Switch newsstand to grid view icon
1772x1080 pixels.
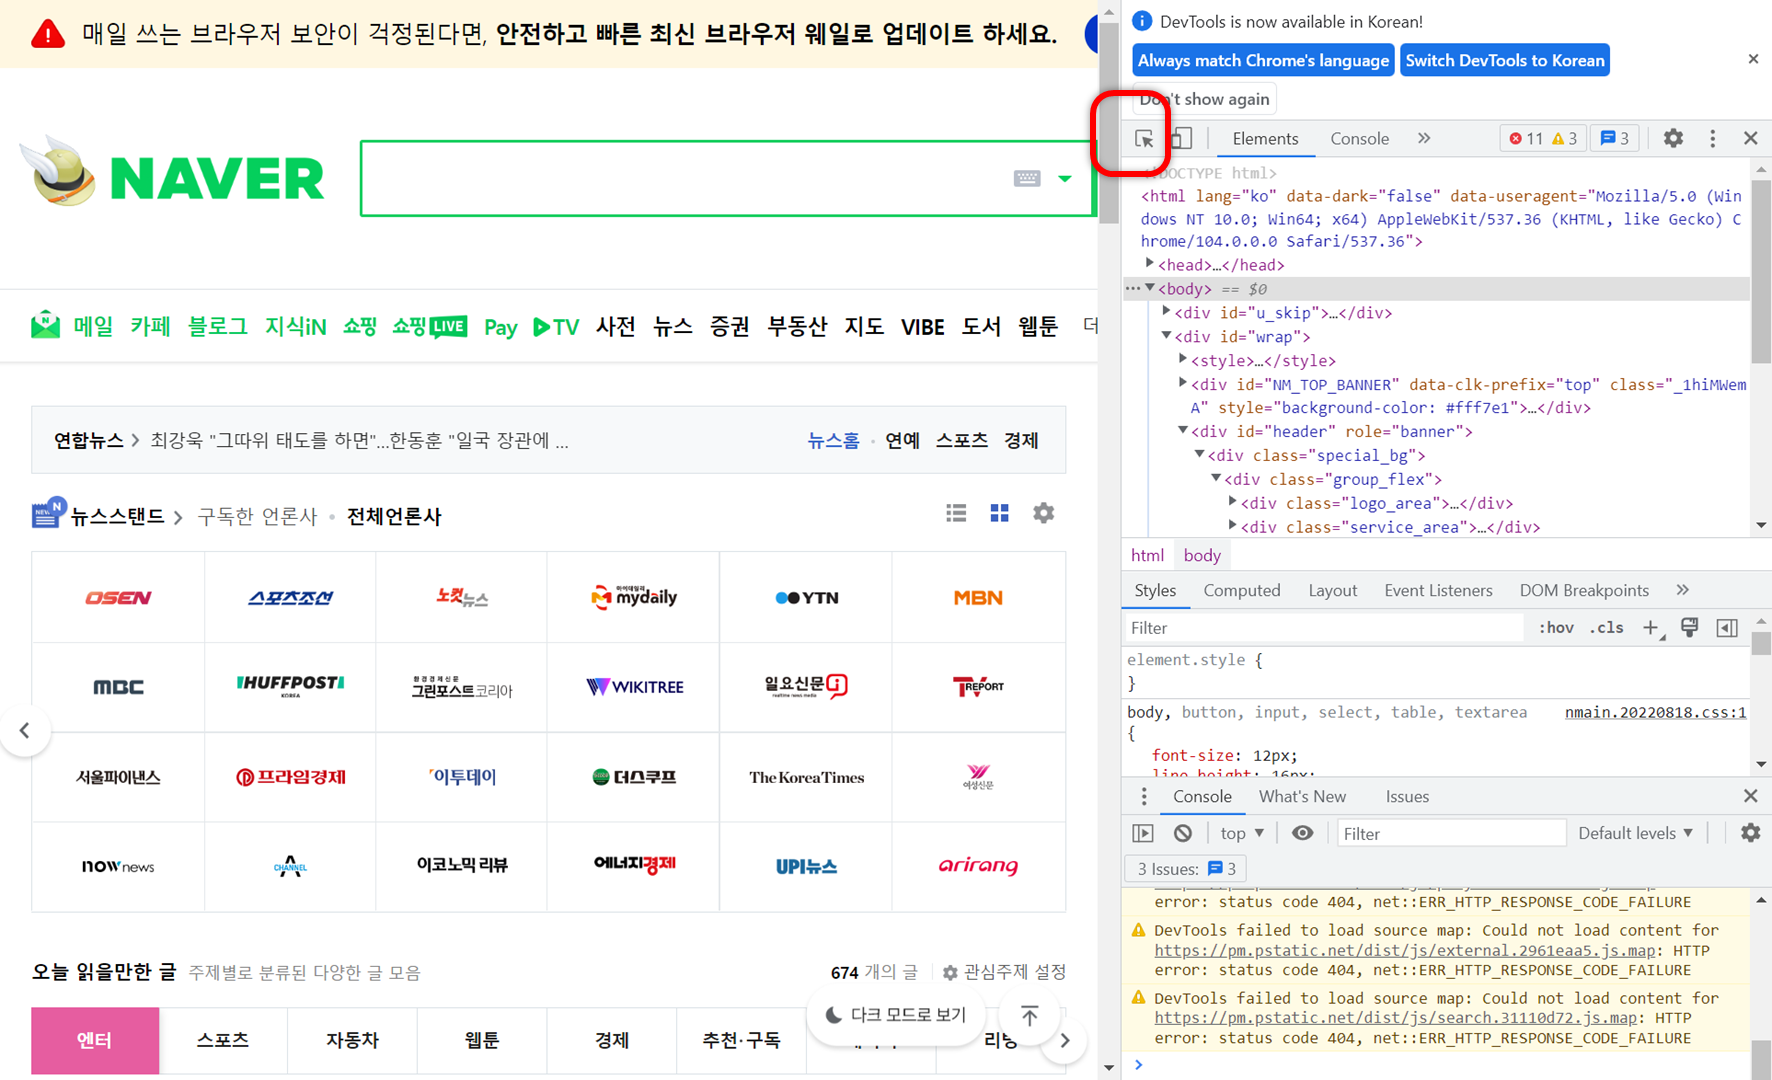click(x=999, y=513)
